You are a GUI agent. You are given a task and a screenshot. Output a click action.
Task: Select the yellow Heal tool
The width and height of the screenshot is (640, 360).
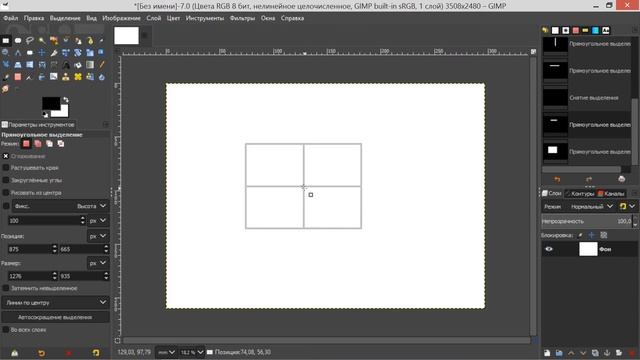pos(78,77)
